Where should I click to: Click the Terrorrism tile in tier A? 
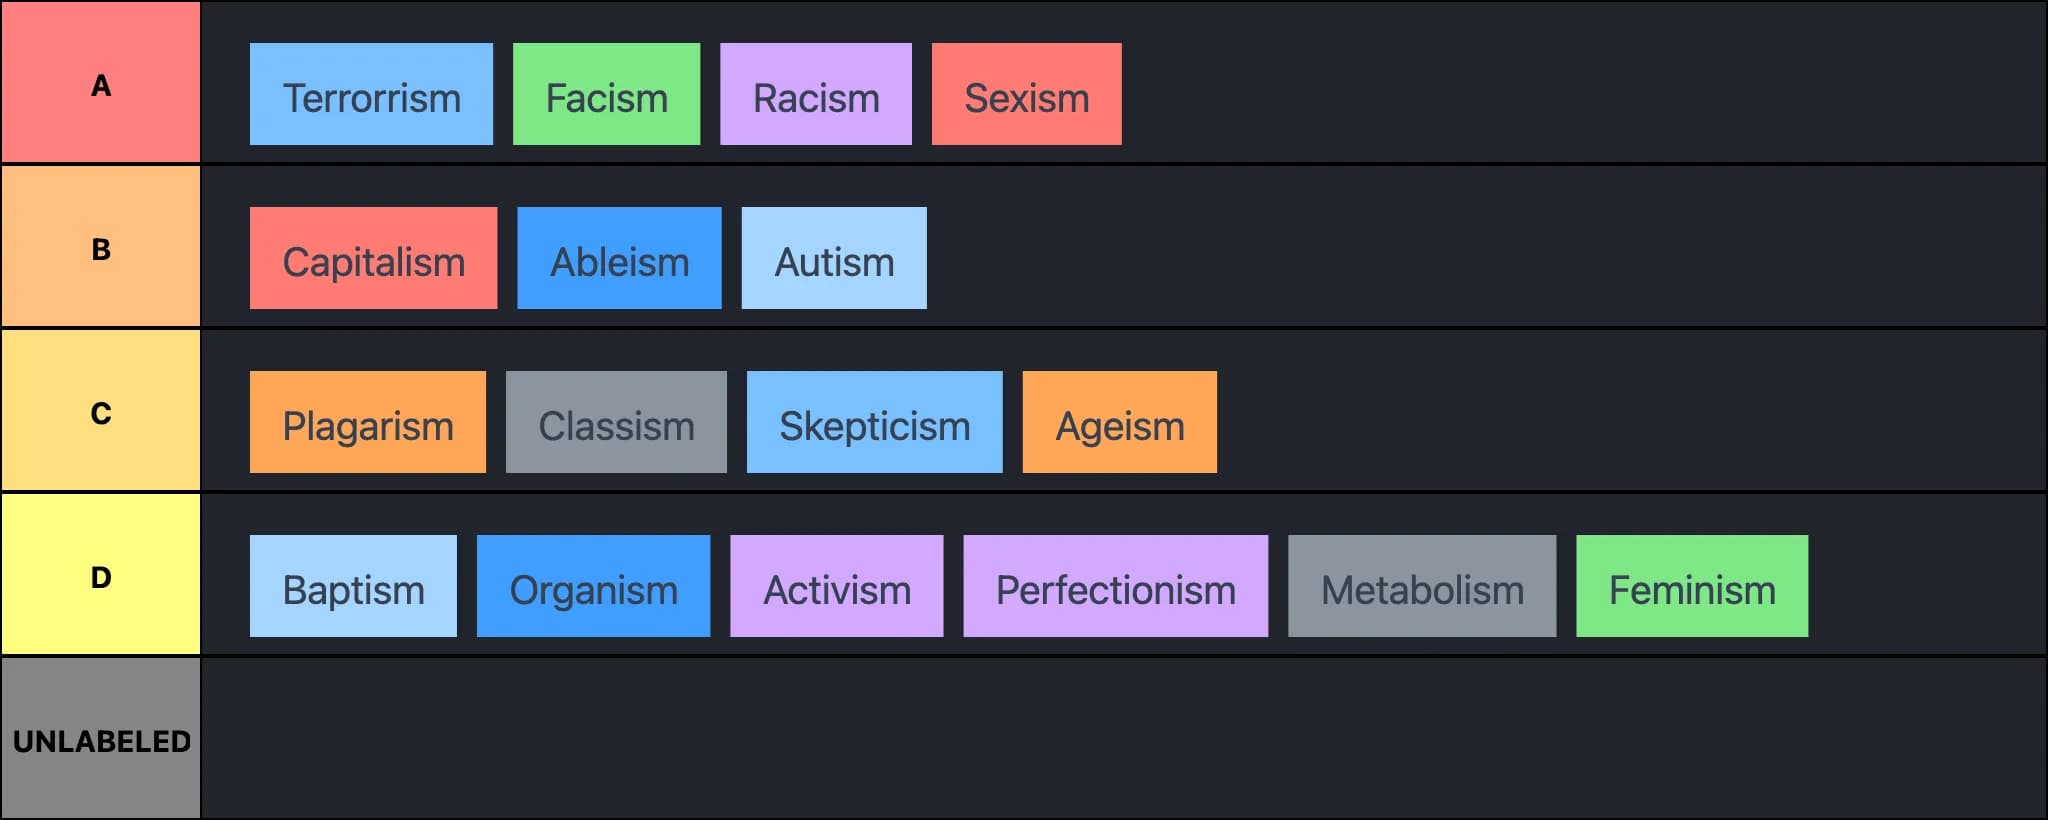point(371,95)
